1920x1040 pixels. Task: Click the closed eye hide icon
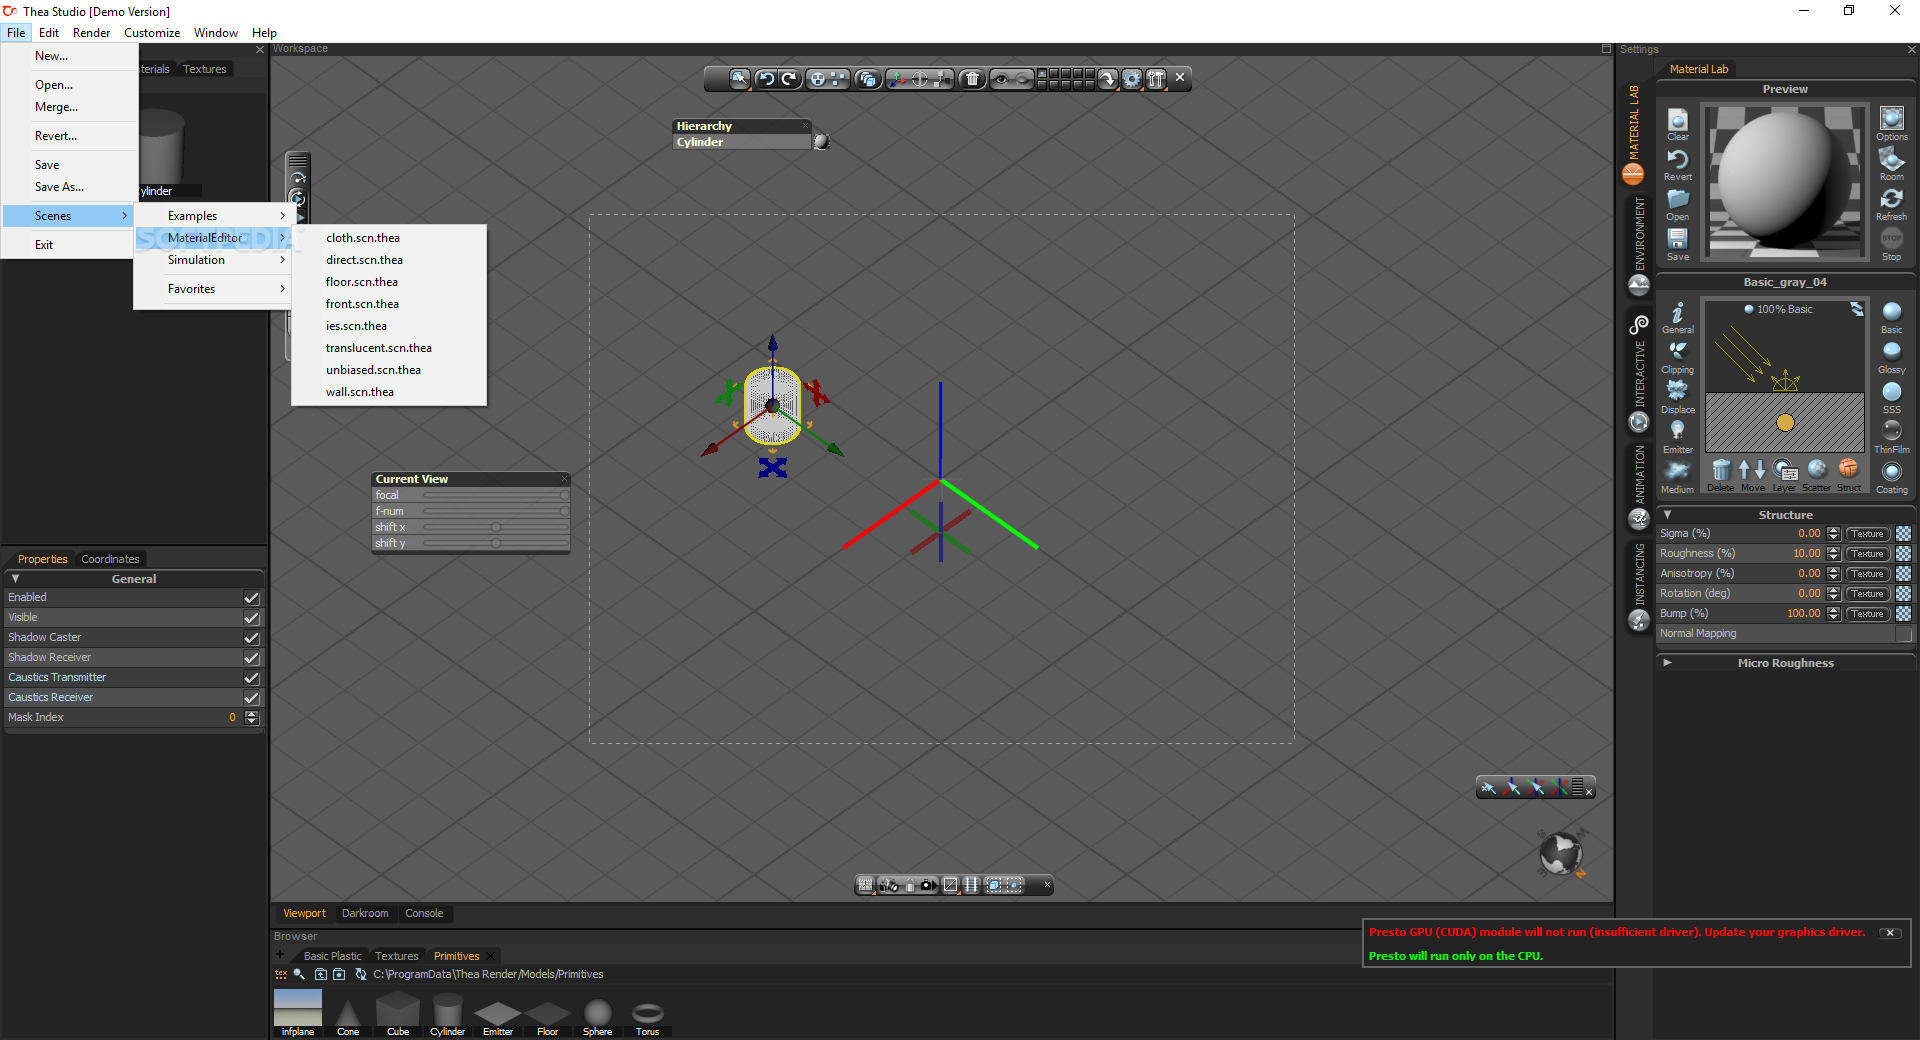tap(1023, 79)
